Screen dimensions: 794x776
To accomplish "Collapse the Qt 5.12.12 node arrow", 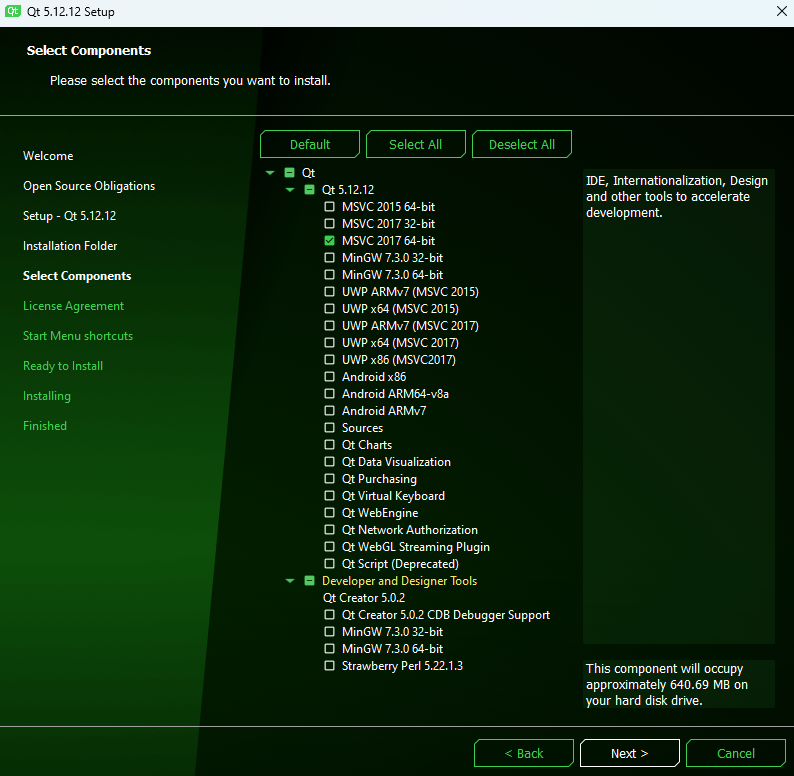I will 290,190.
